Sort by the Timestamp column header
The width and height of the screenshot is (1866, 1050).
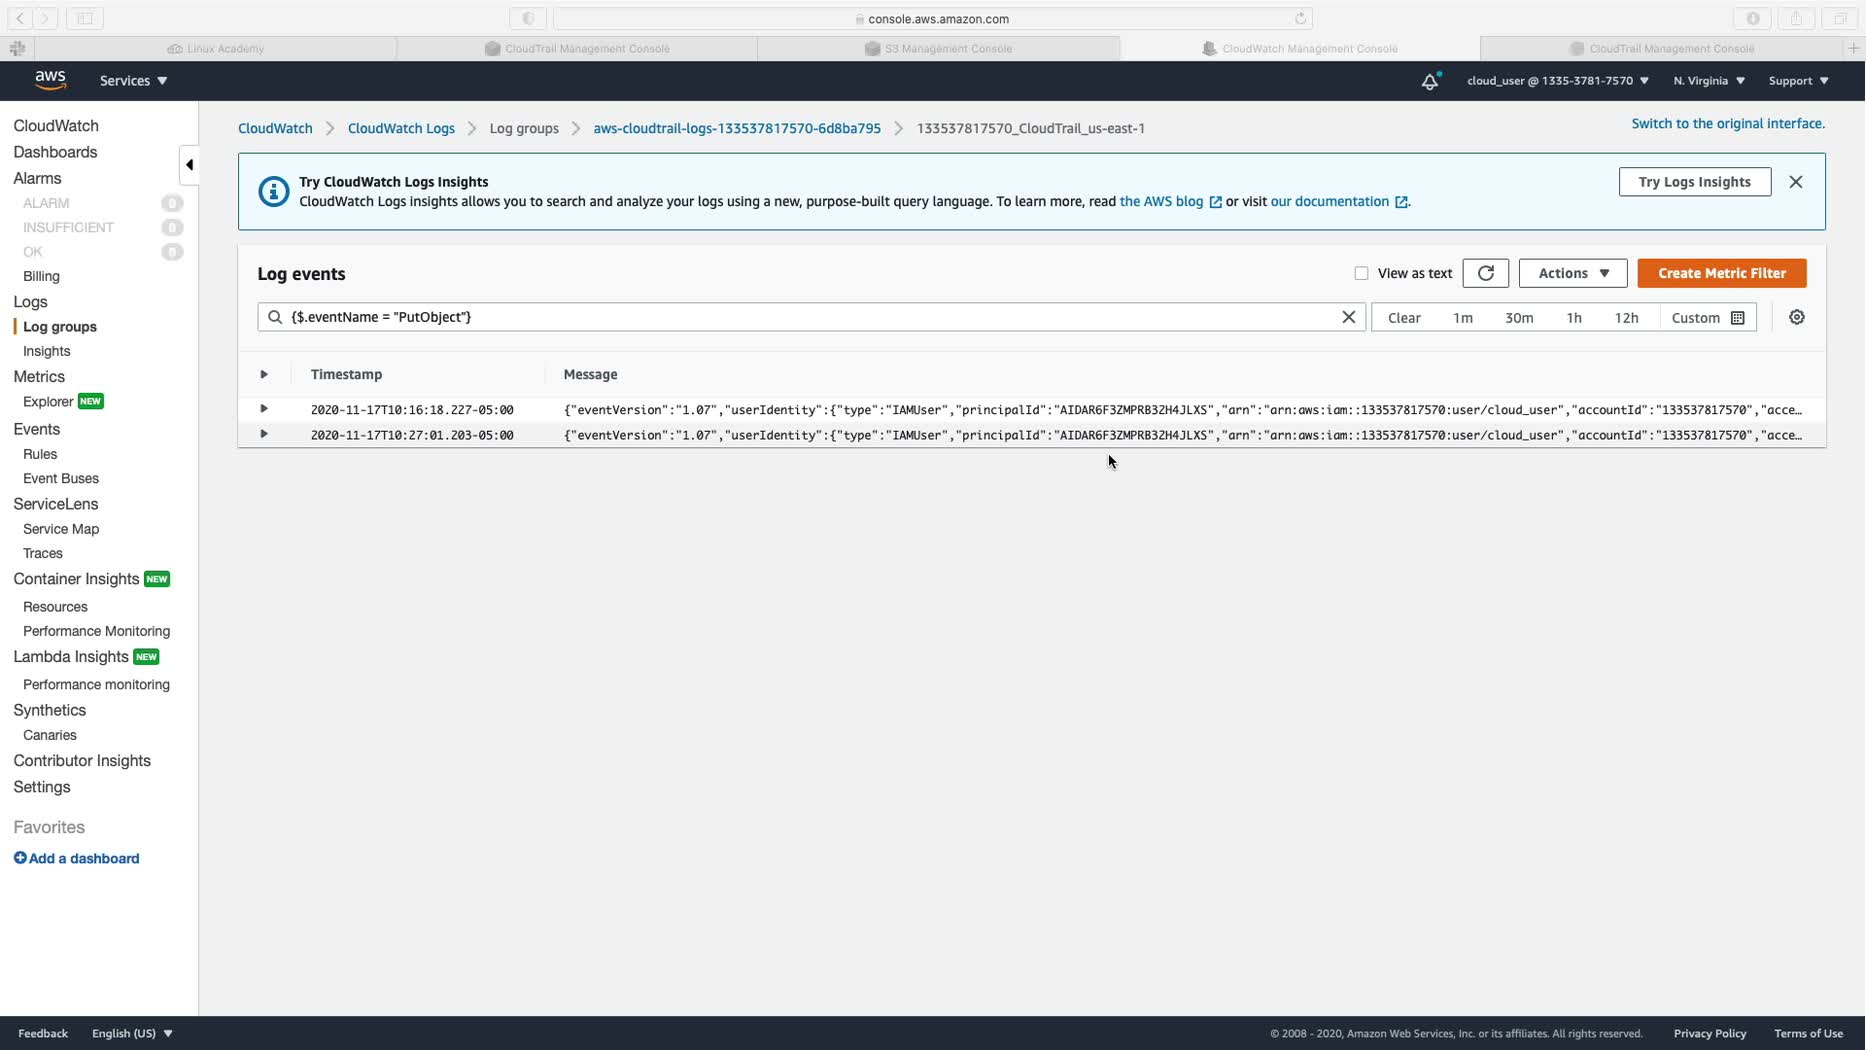pyautogui.click(x=346, y=374)
